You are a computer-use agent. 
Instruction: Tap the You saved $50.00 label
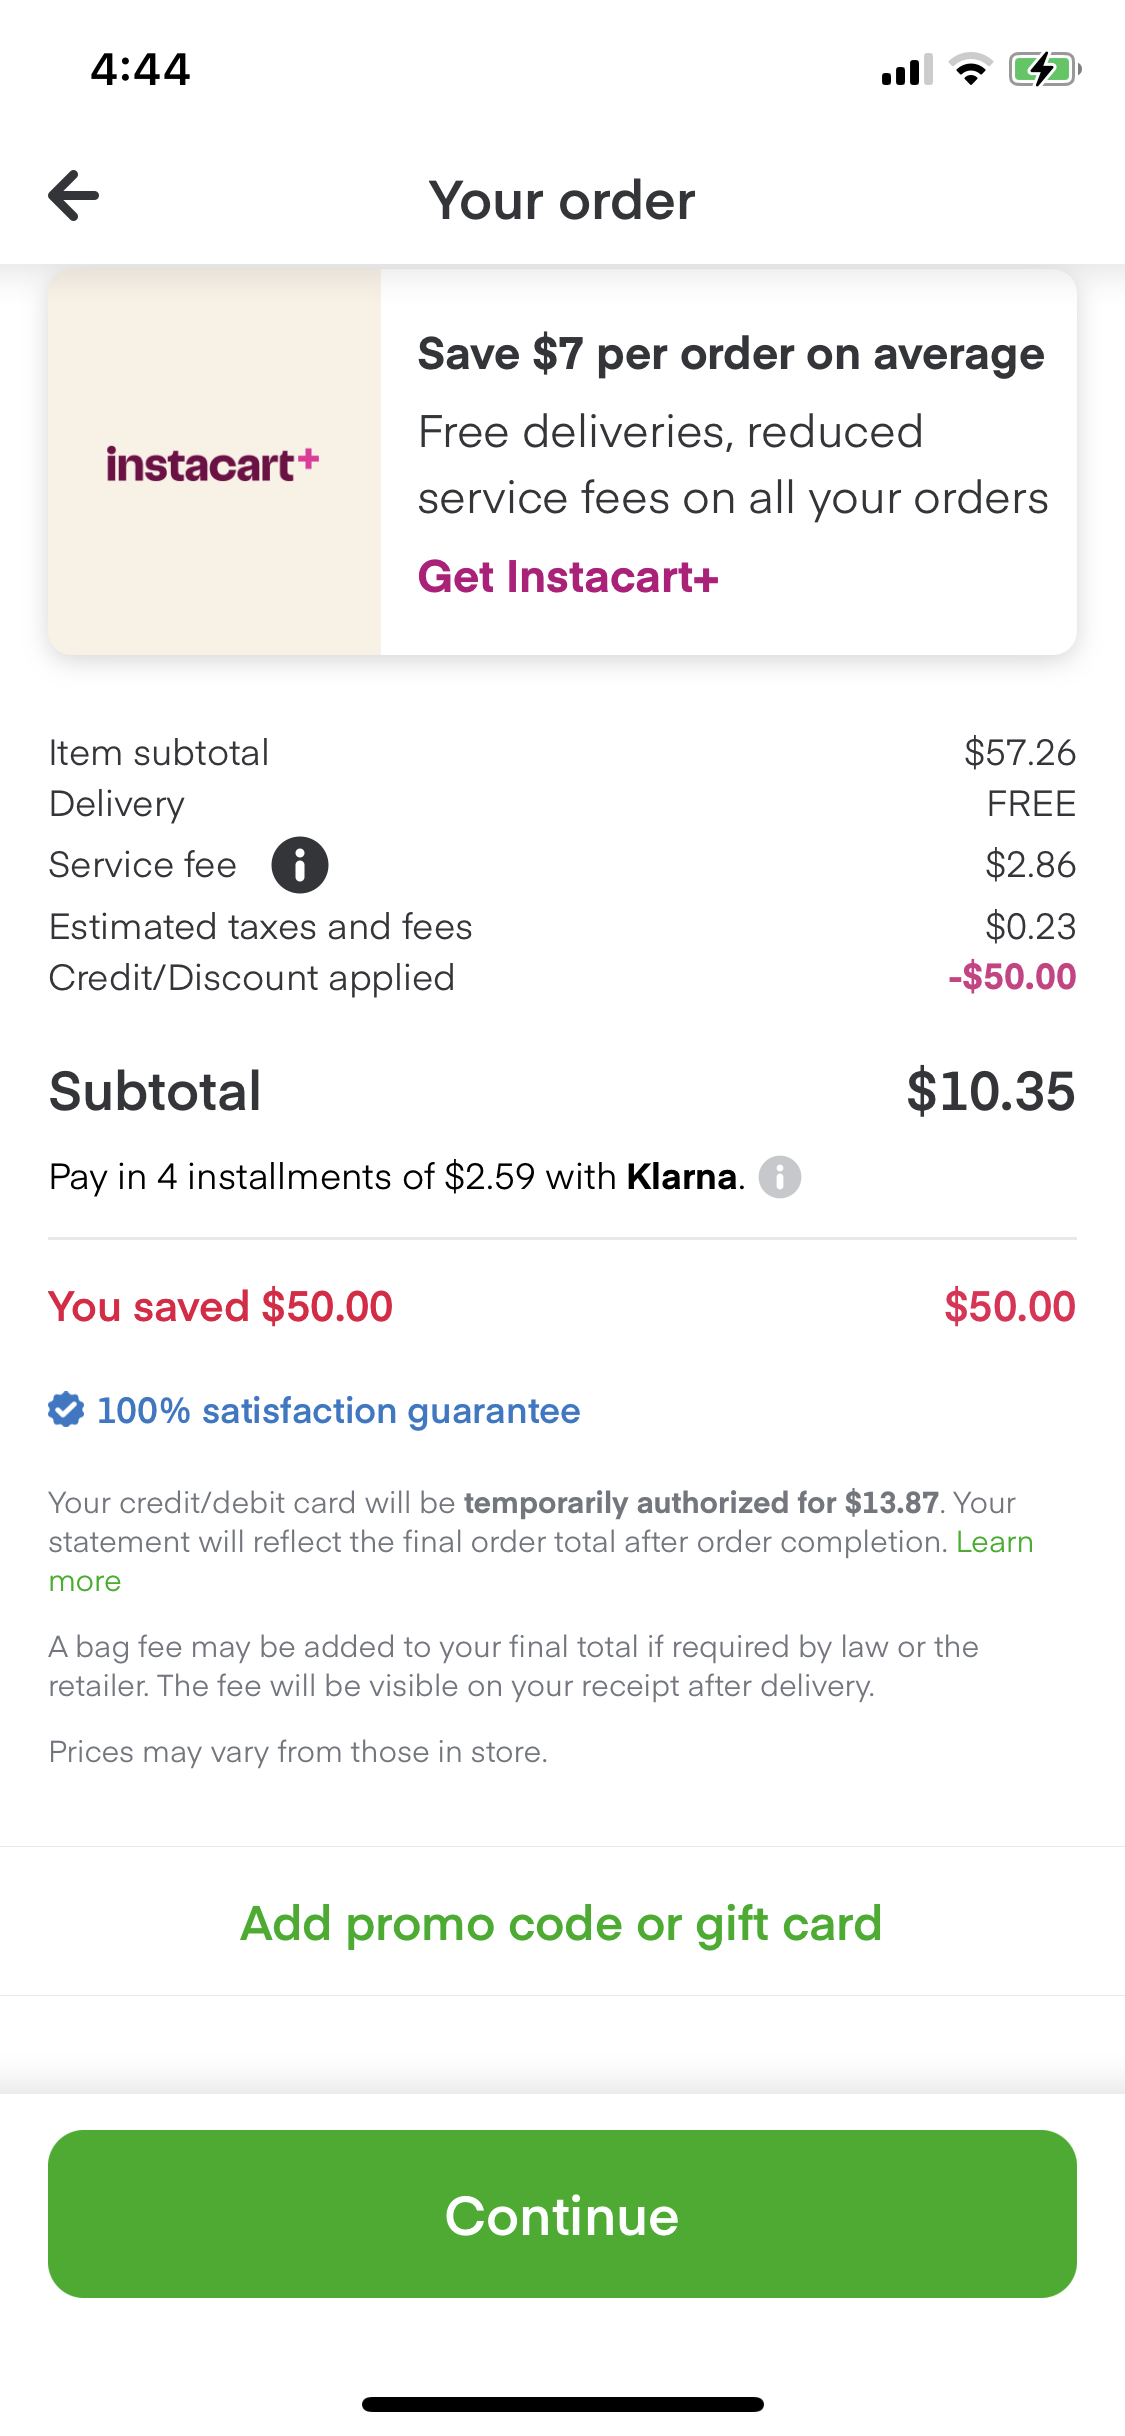[221, 1307]
